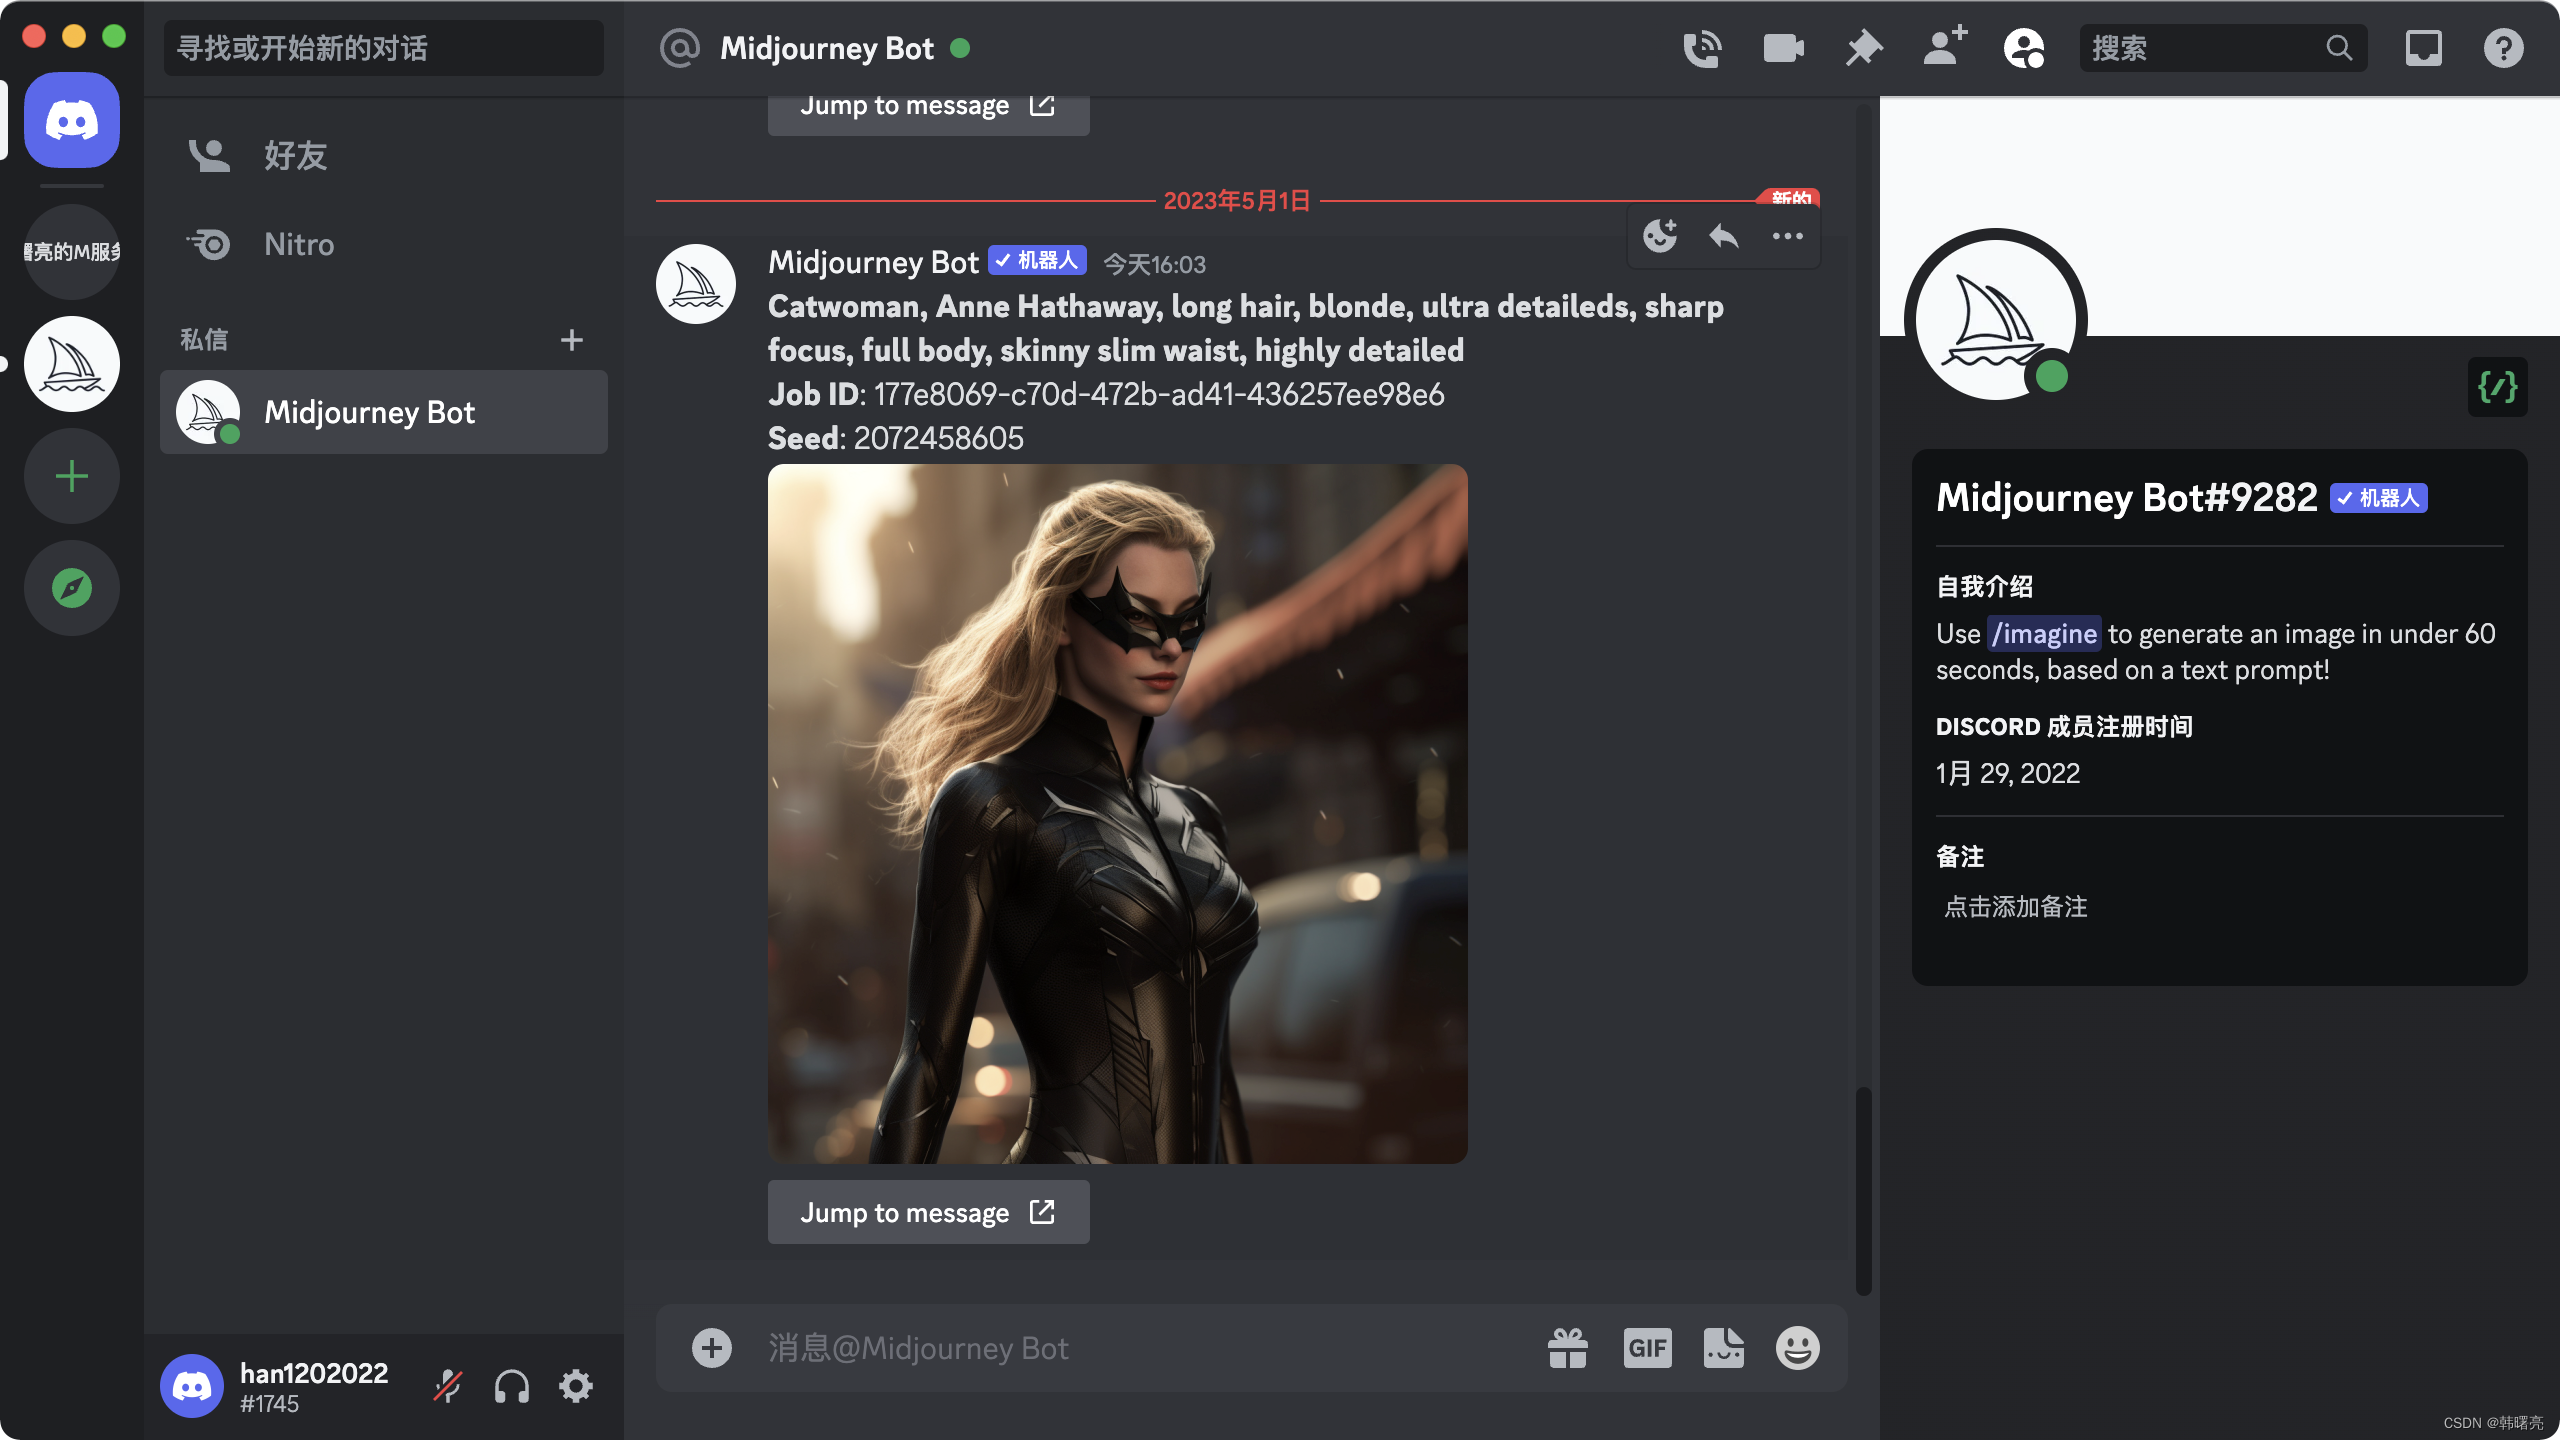This screenshot has height=1440, width=2560.
Task: Open the generated Catwoman image
Action: (1117, 813)
